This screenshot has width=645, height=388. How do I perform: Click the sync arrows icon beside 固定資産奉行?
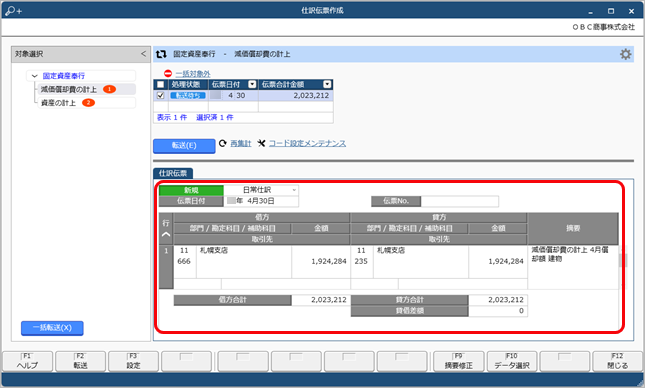click(x=161, y=54)
